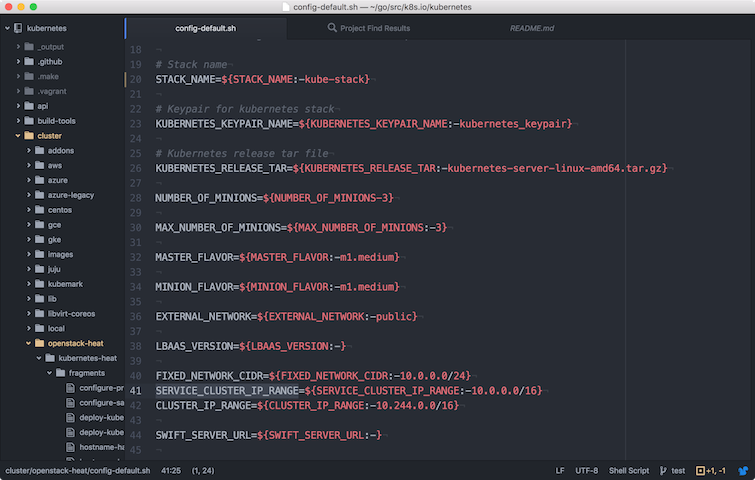This screenshot has height=480, width=755.
Task: Select the config-default.sh tab
Action: point(206,28)
